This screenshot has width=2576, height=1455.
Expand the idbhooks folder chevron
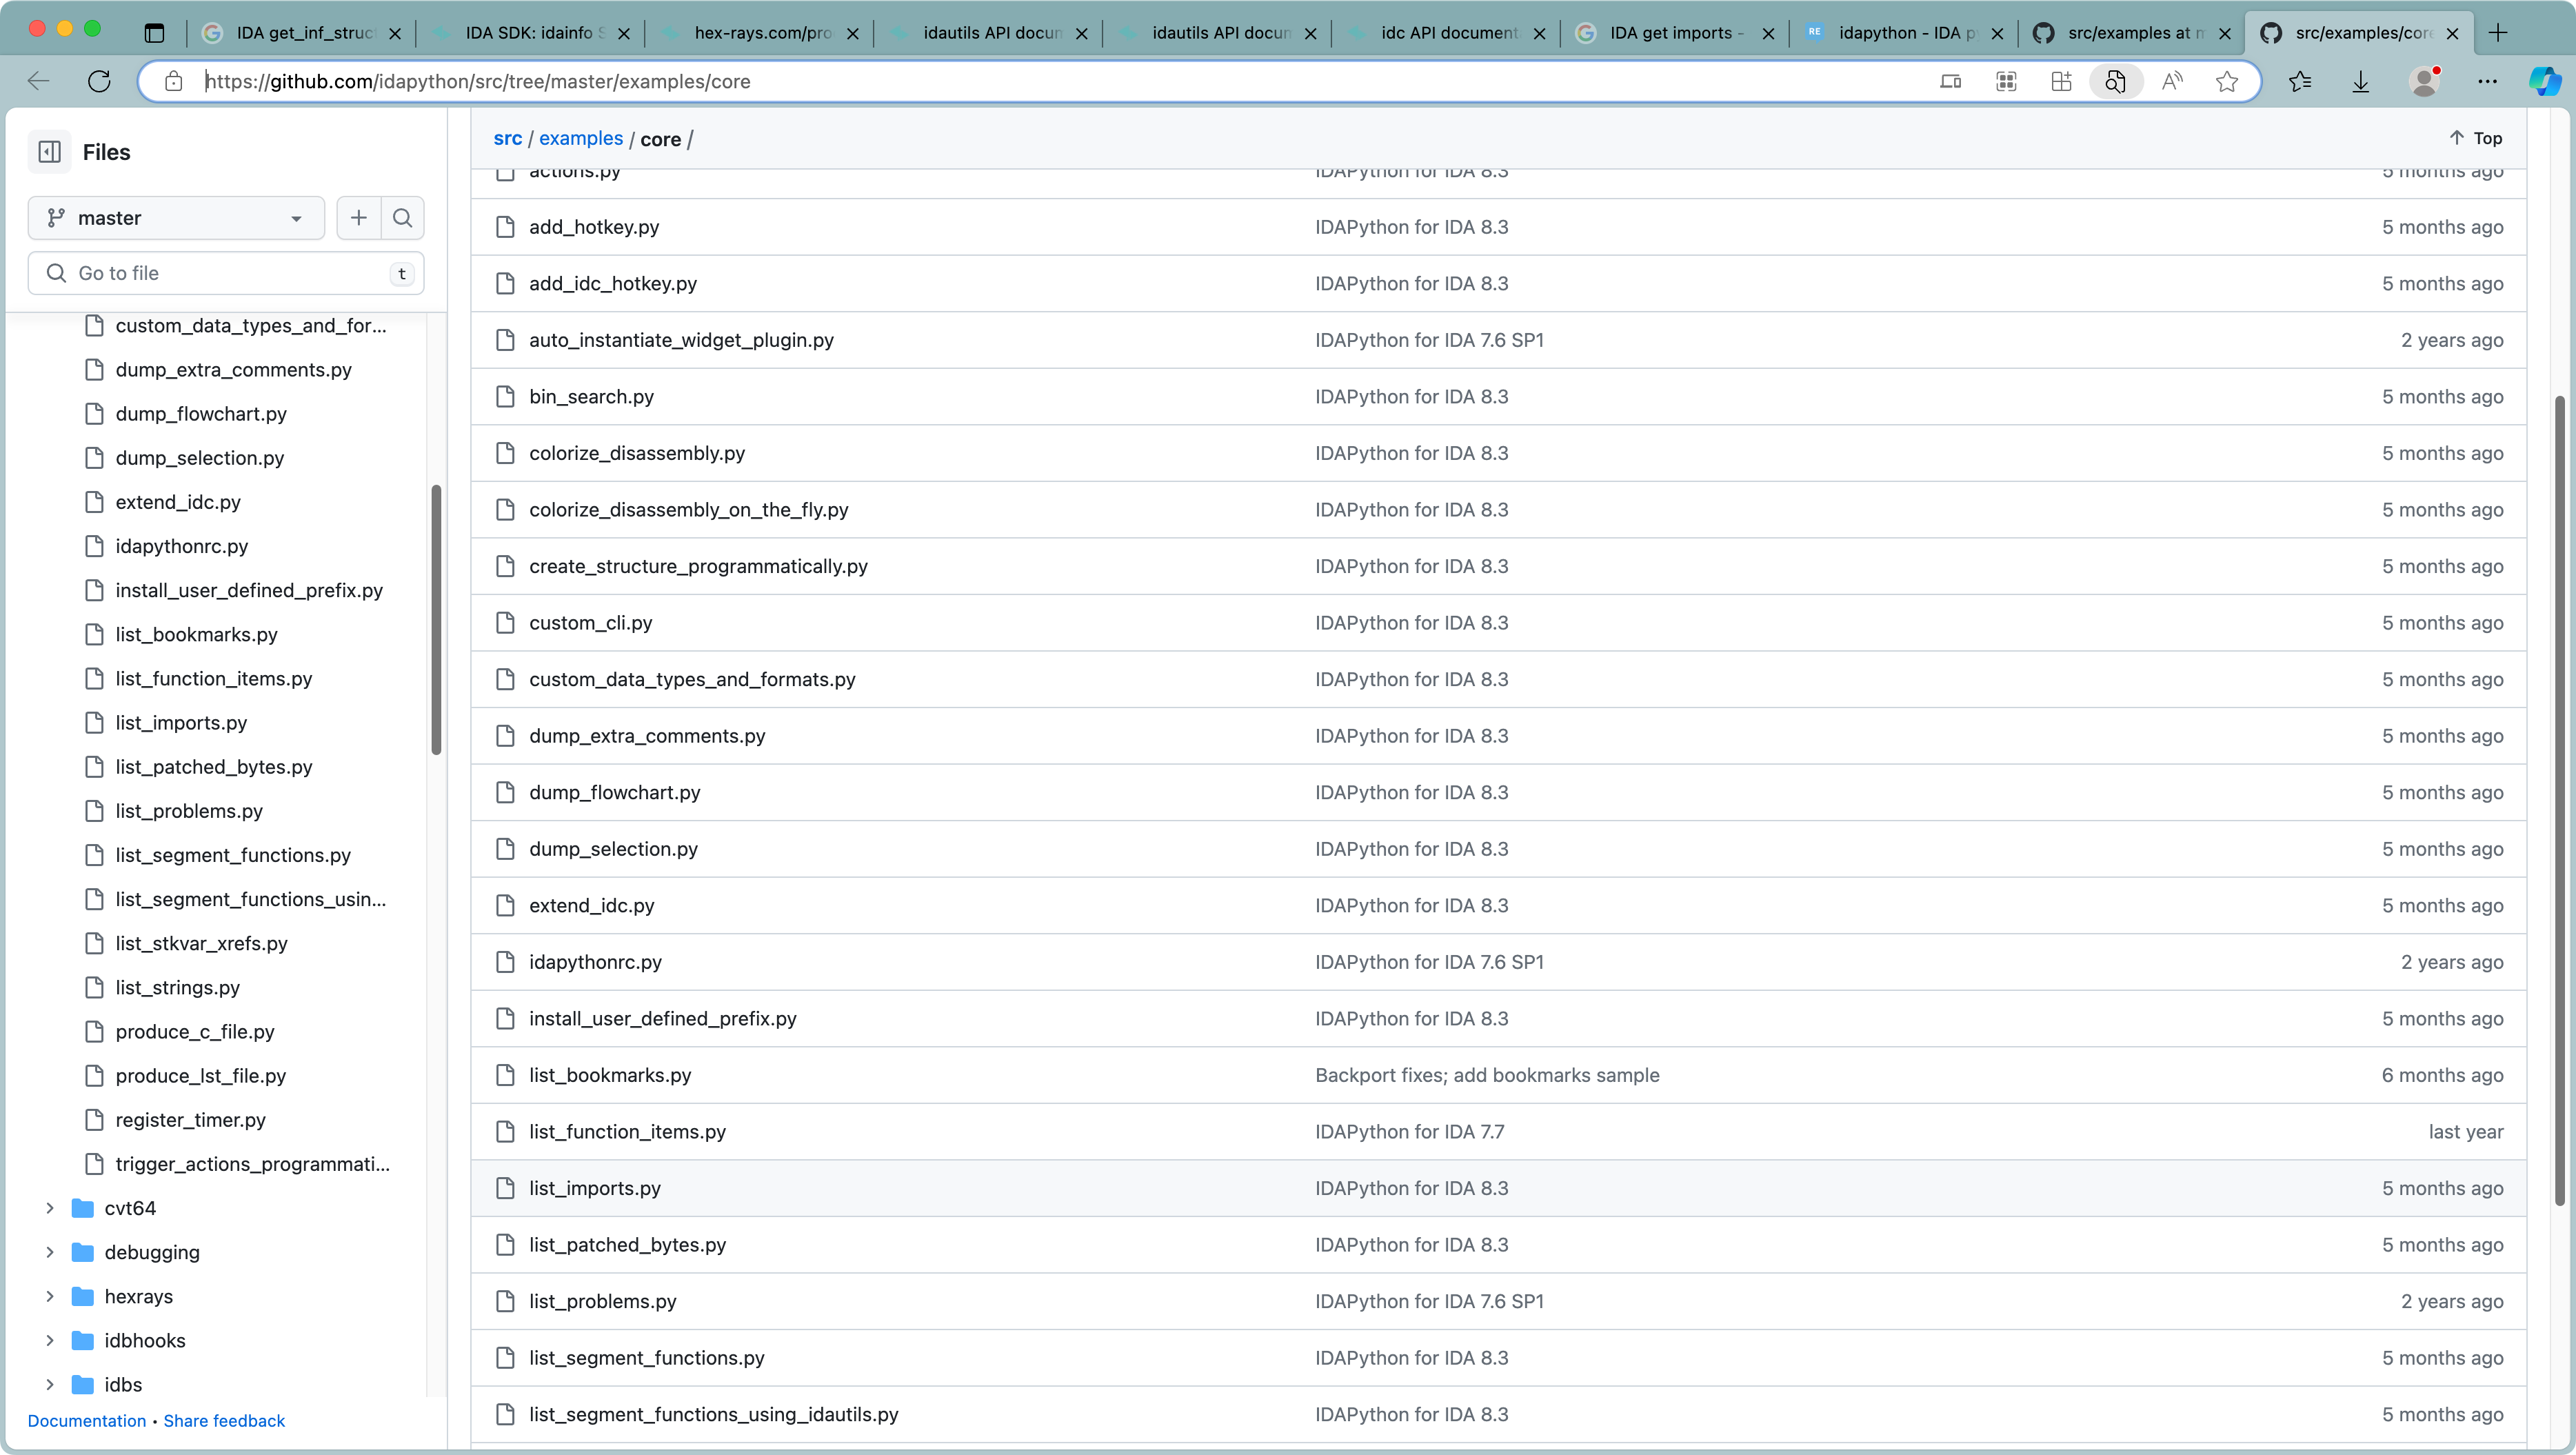[49, 1340]
